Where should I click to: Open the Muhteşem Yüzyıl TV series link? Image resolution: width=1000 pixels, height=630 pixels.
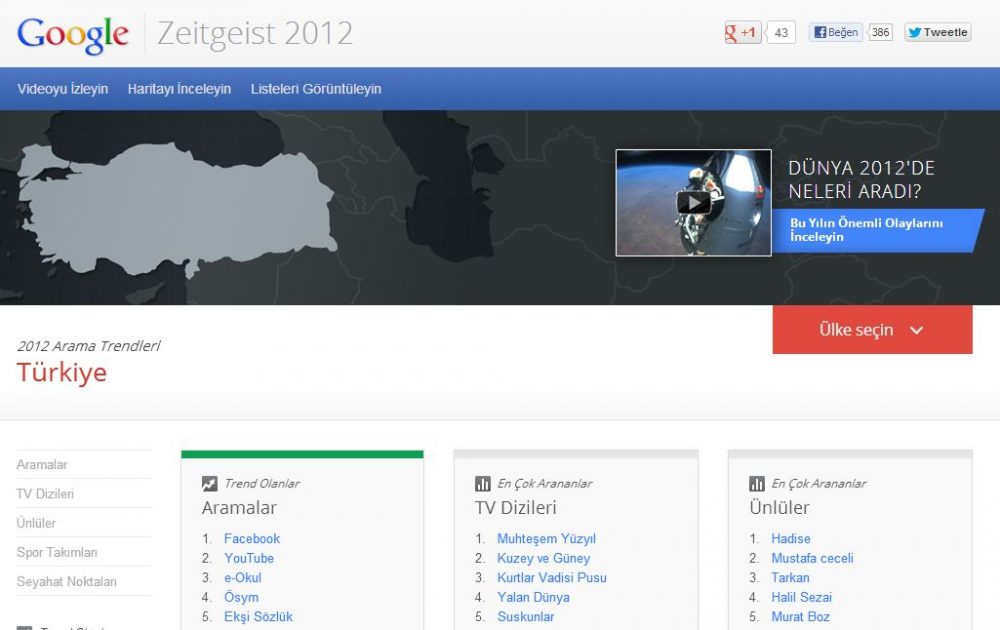point(545,538)
